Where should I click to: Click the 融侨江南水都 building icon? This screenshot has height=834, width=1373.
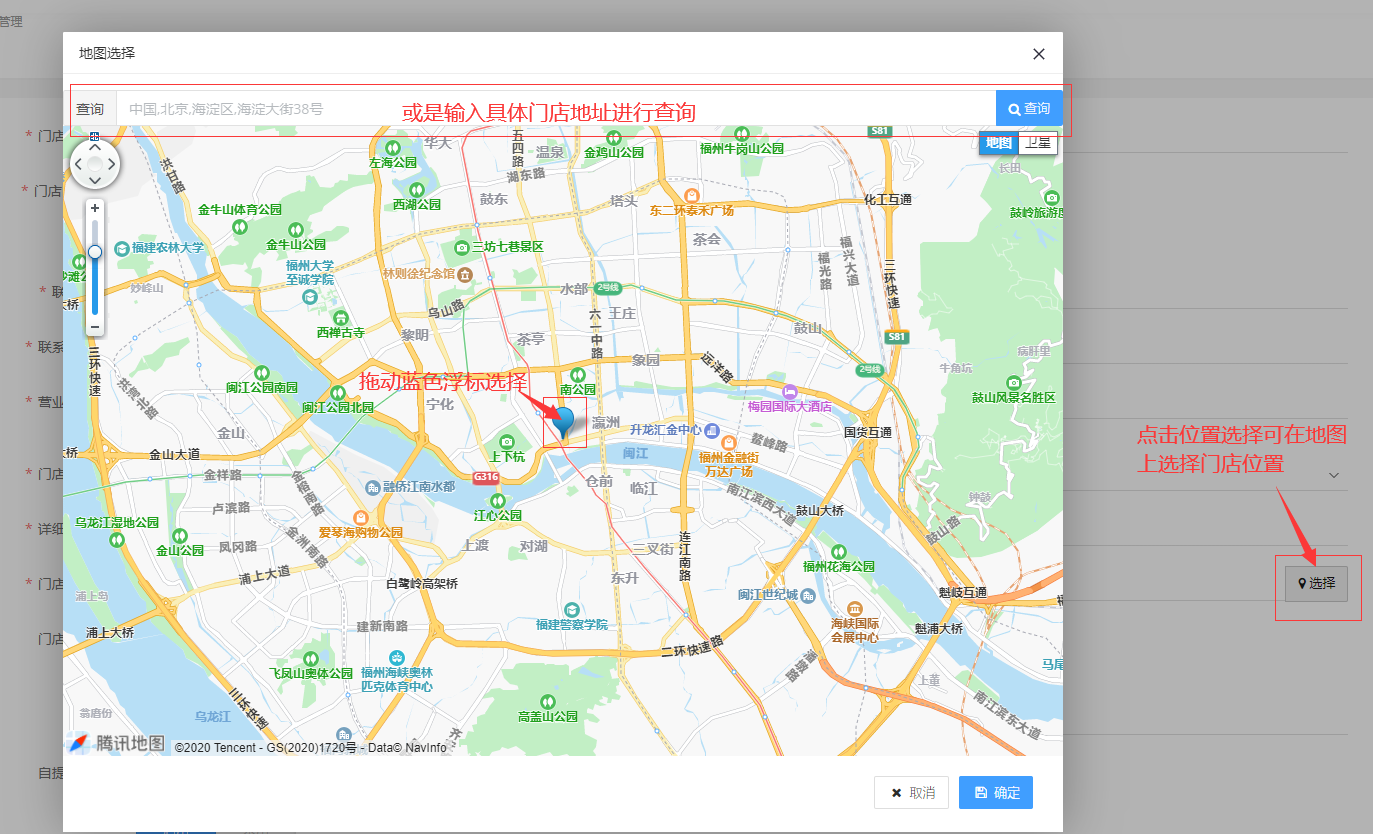[x=373, y=487]
